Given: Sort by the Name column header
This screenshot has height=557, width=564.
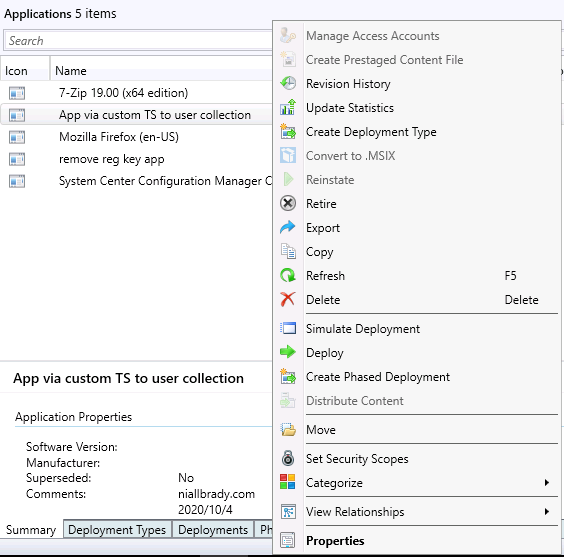Looking at the screenshot, I should pos(161,70).
